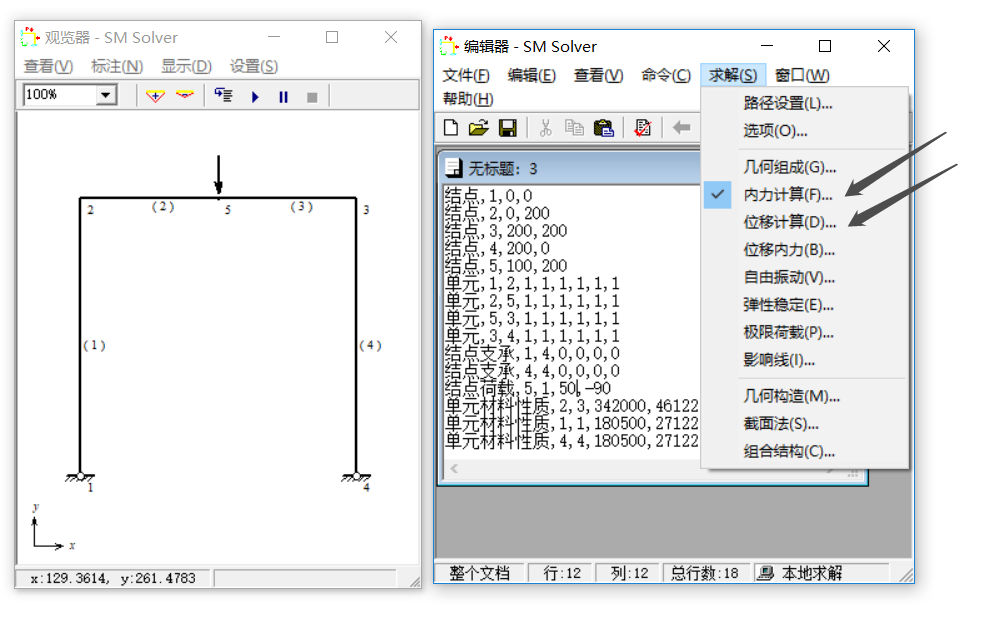Open the 设置(S) menu in the viewer window
The width and height of the screenshot is (998, 626).
(254, 66)
